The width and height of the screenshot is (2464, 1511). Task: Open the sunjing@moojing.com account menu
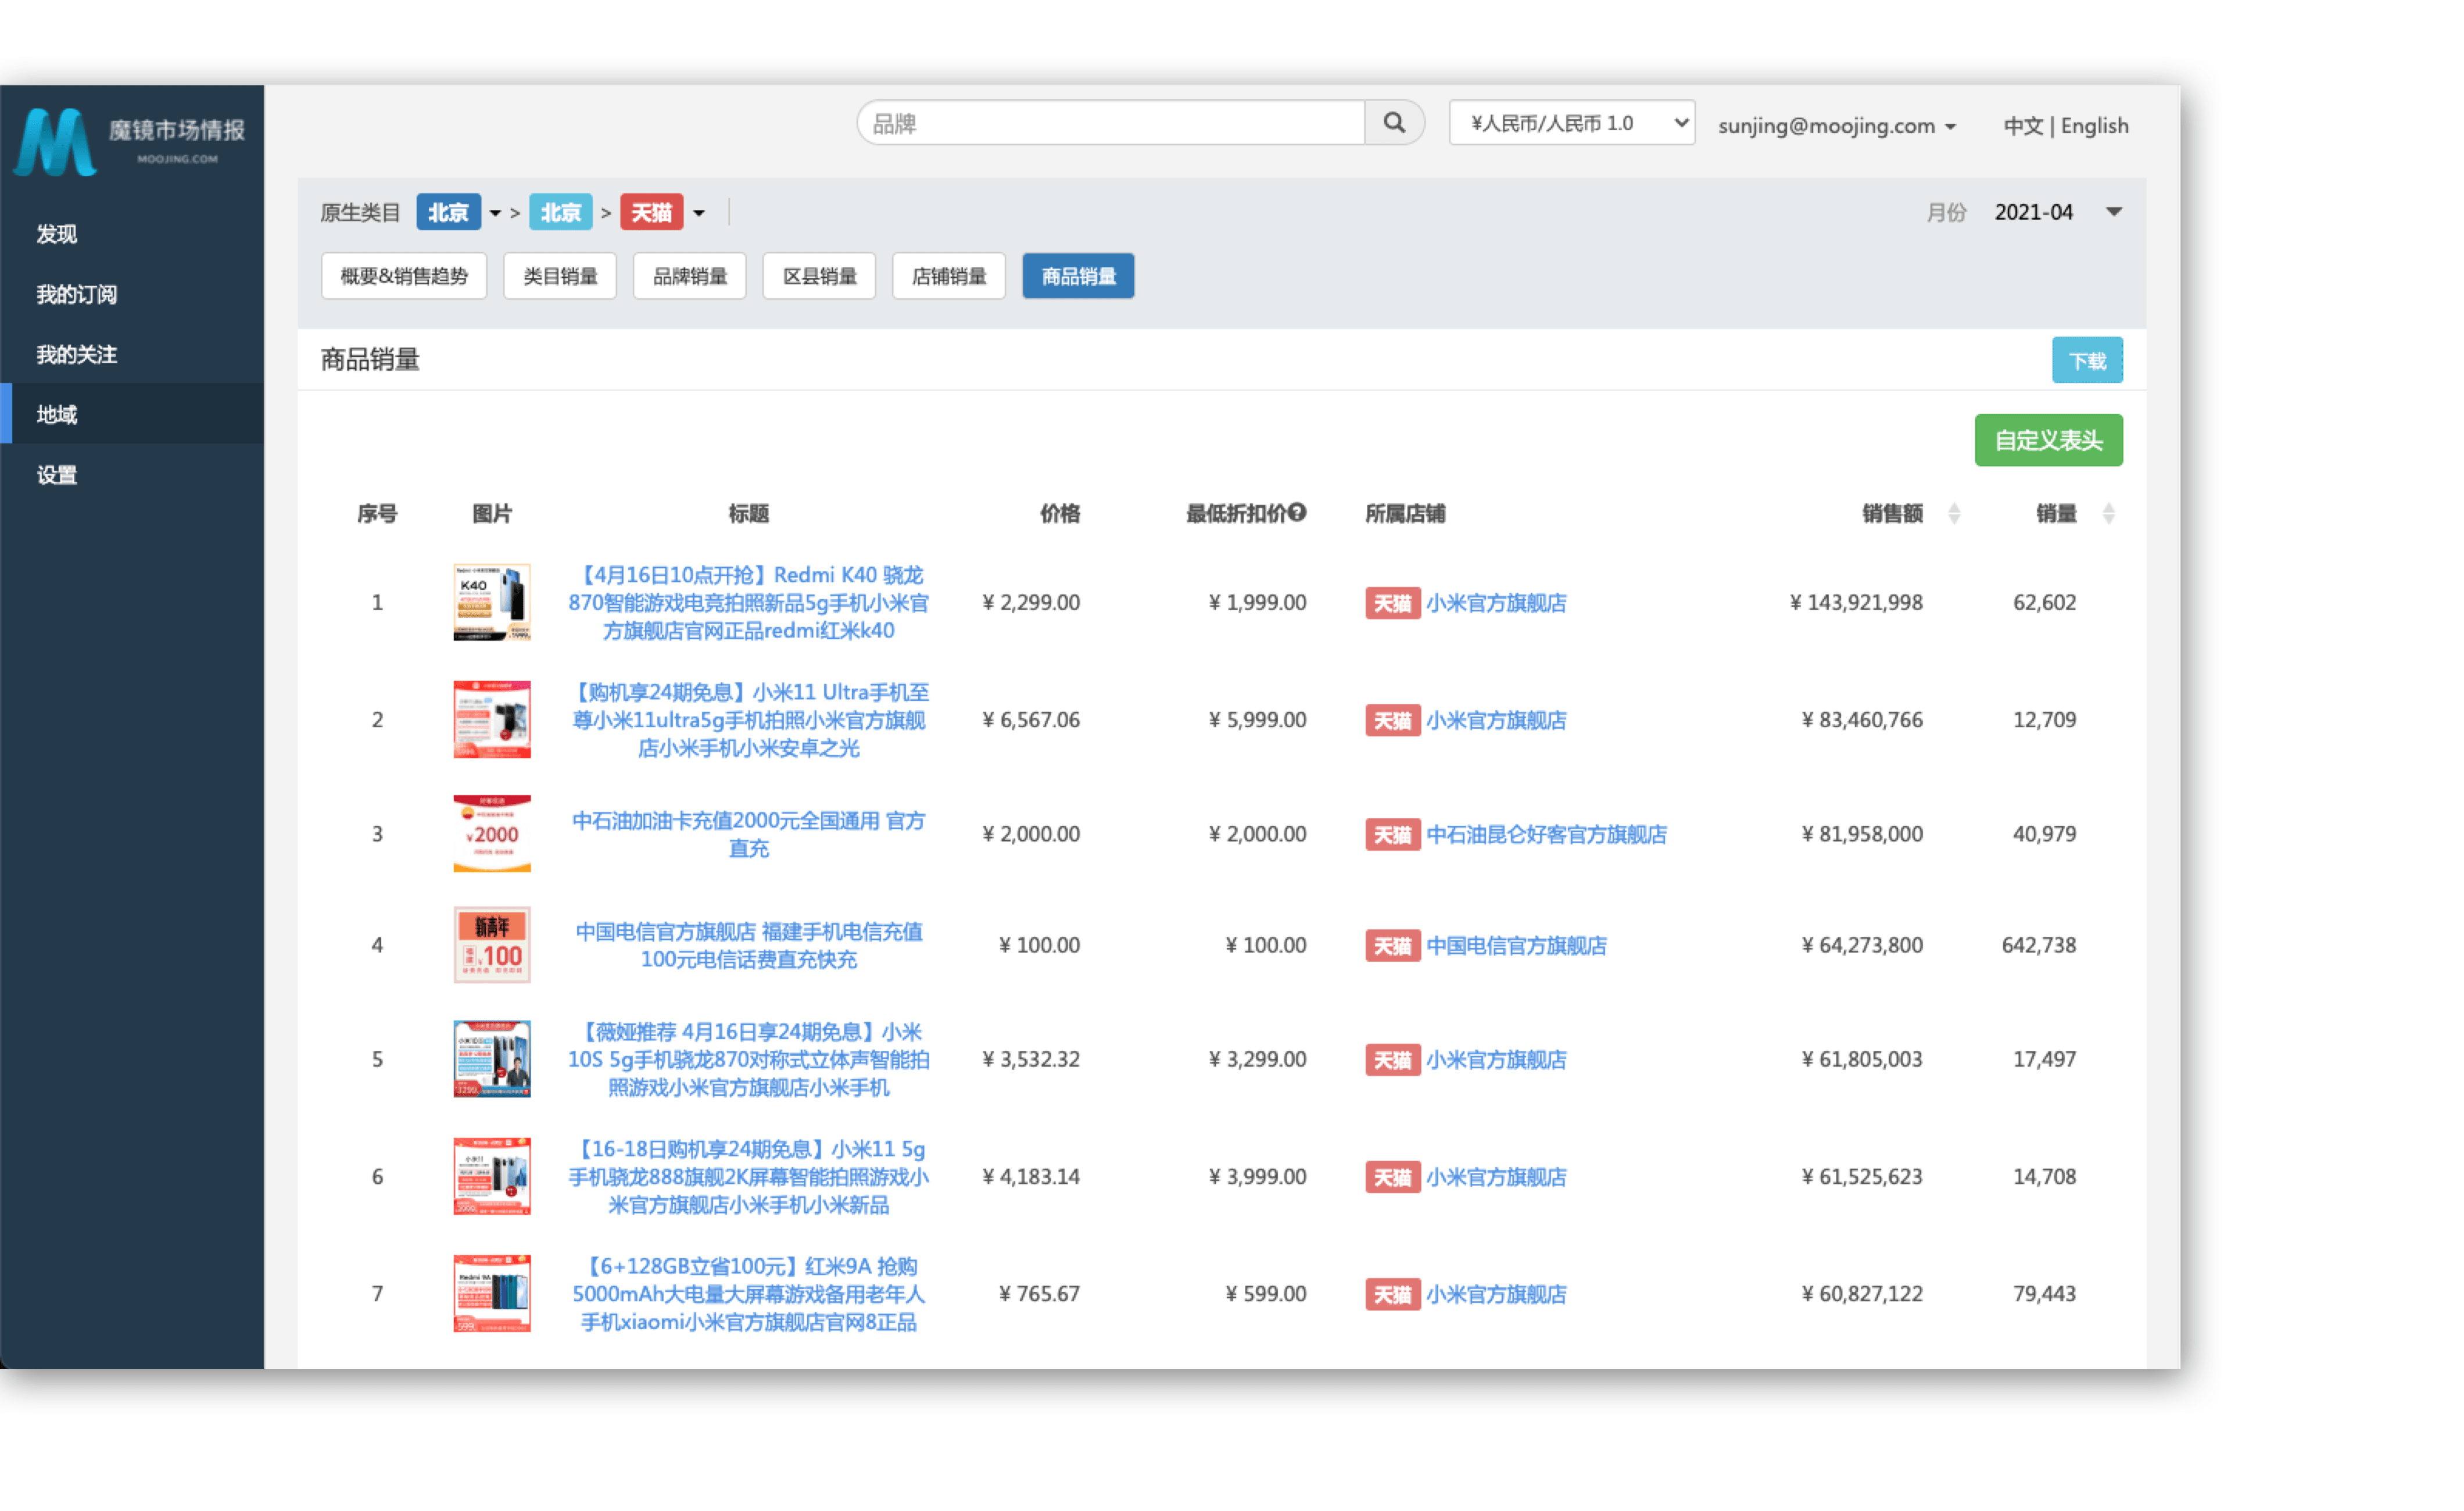pos(1836,126)
